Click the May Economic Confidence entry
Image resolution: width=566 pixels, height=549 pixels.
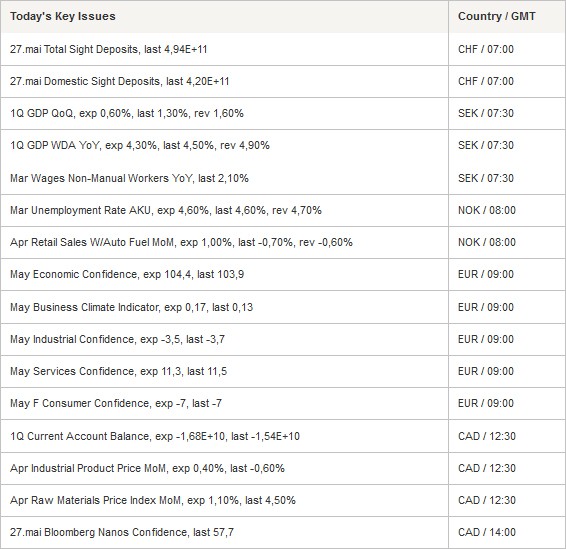pyautogui.click(x=127, y=274)
